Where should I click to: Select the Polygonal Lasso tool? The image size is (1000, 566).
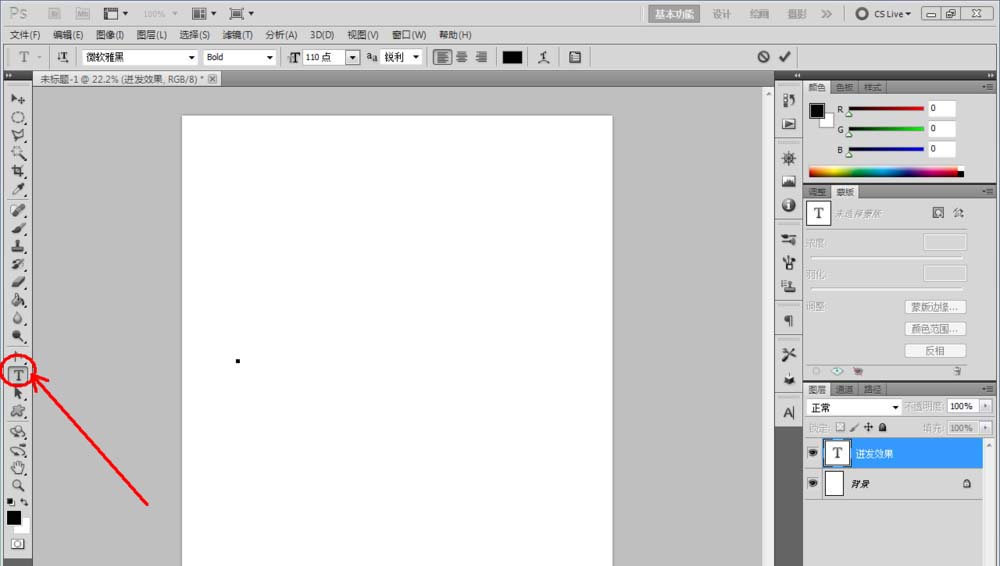(18, 135)
